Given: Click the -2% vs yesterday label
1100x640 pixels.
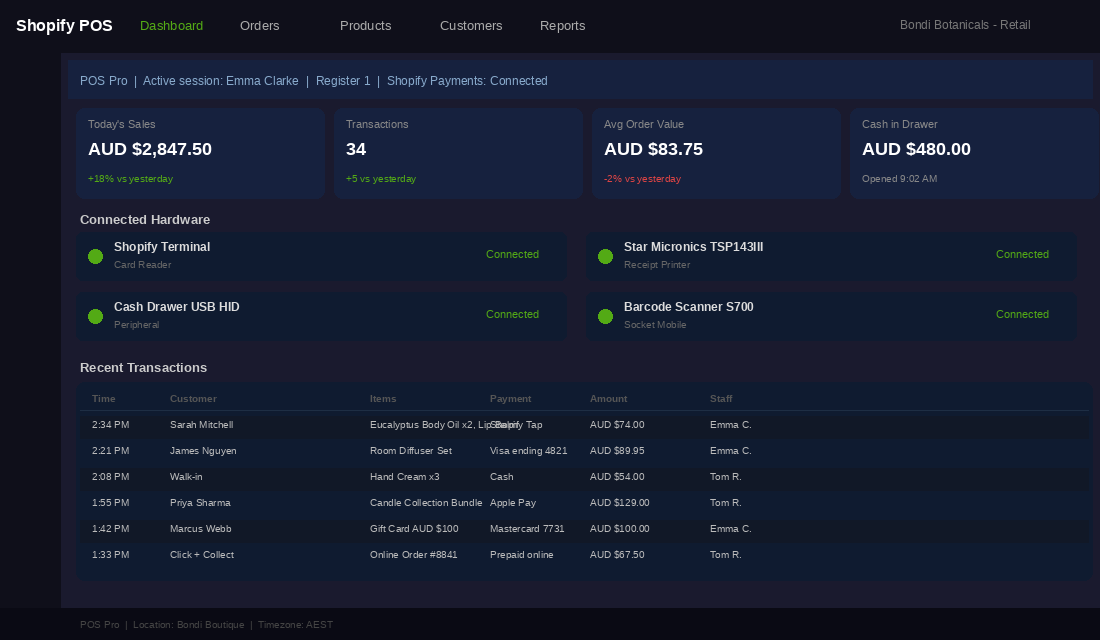Looking at the screenshot, I should point(642,179).
